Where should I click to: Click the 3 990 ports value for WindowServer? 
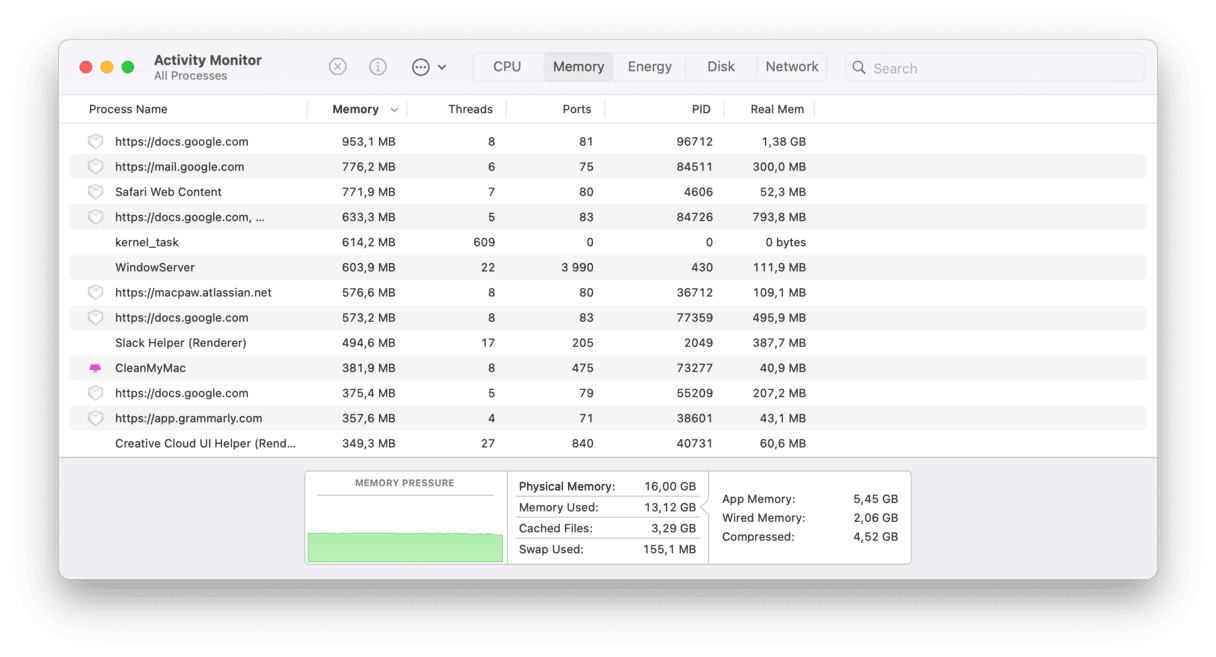point(576,268)
